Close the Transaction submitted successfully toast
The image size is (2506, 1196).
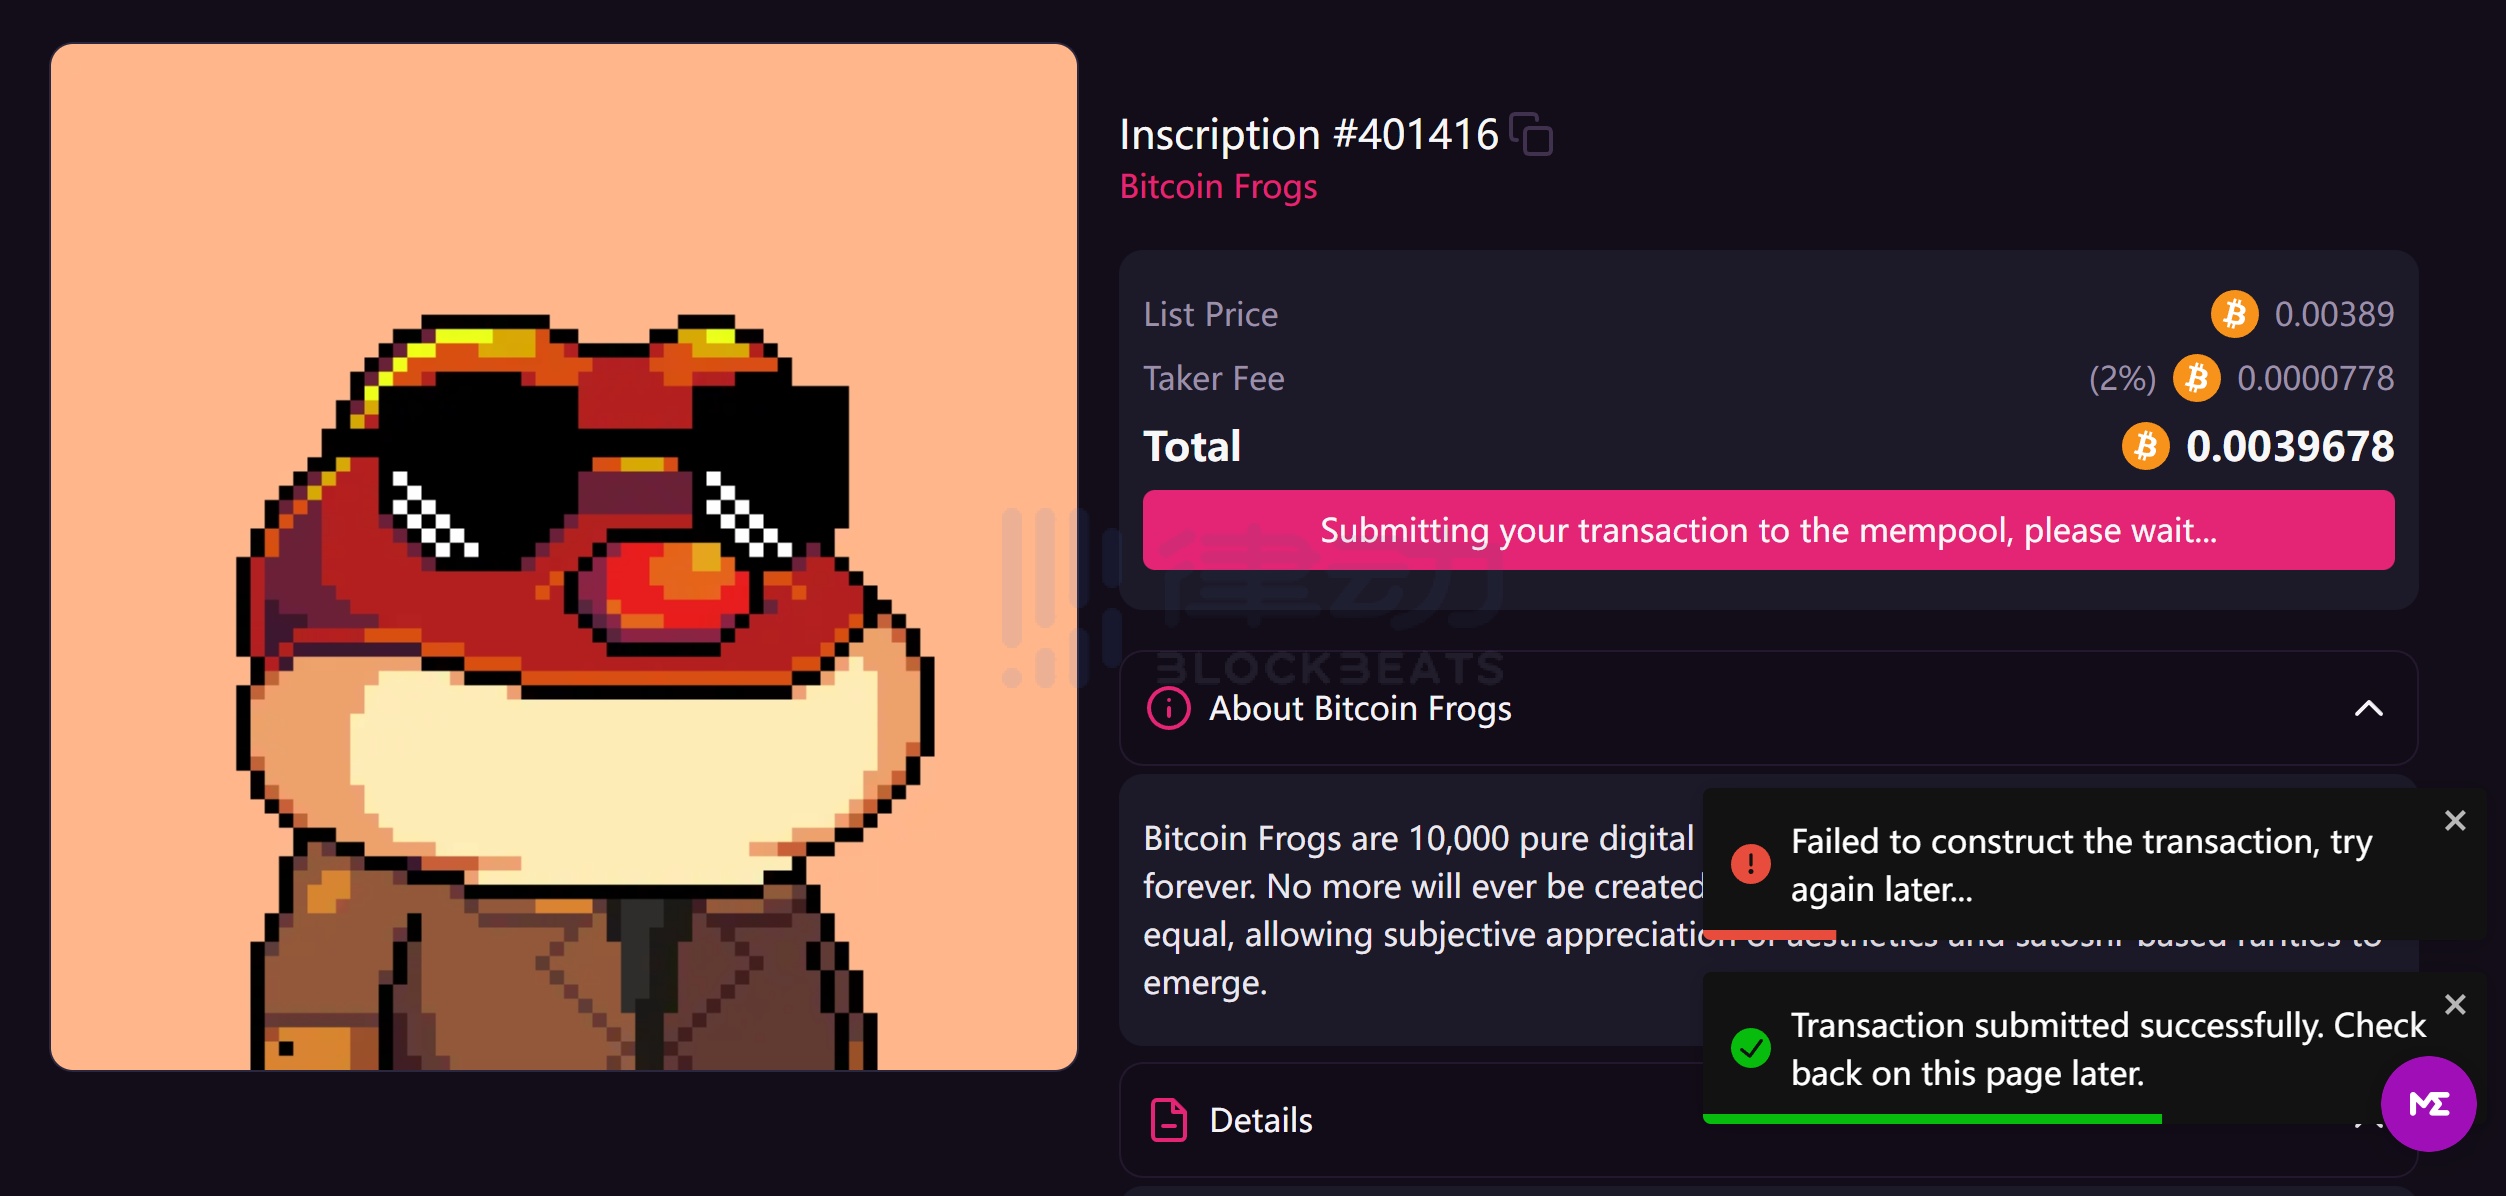click(2455, 1005)
